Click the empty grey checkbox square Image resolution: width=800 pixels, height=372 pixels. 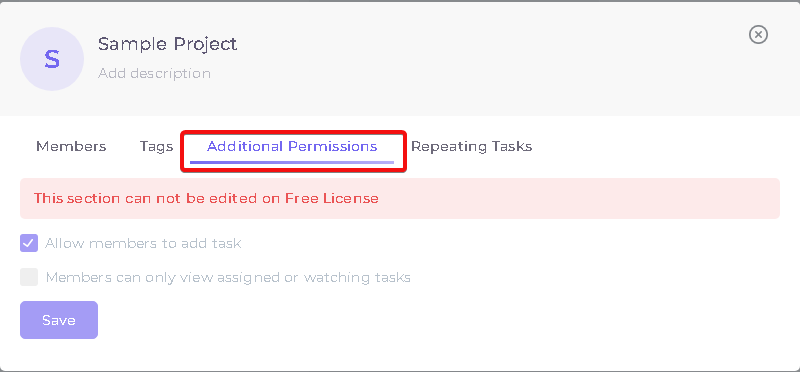click(x=29, y=277)
